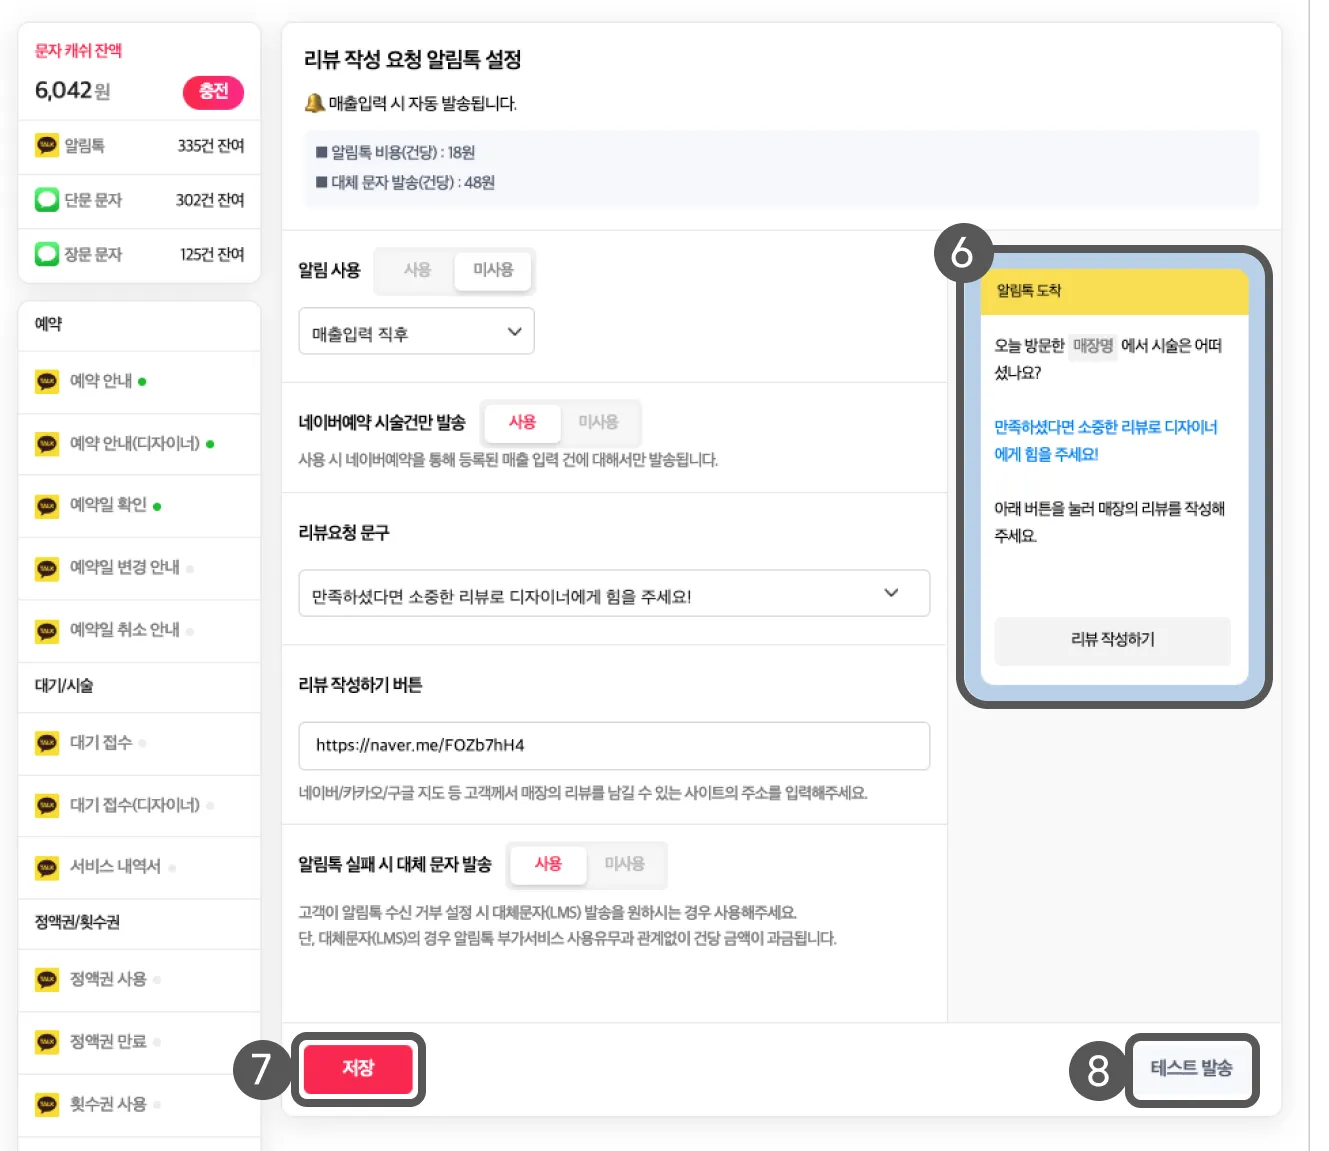Click the 테스트 발송 button

point(1191,1068)
